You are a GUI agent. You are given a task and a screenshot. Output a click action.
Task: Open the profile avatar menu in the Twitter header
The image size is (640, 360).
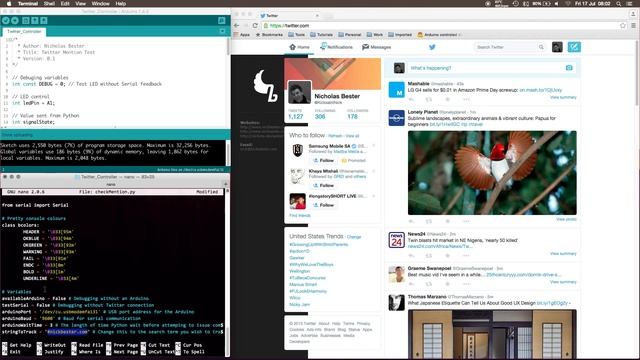(x=557, y=47)
